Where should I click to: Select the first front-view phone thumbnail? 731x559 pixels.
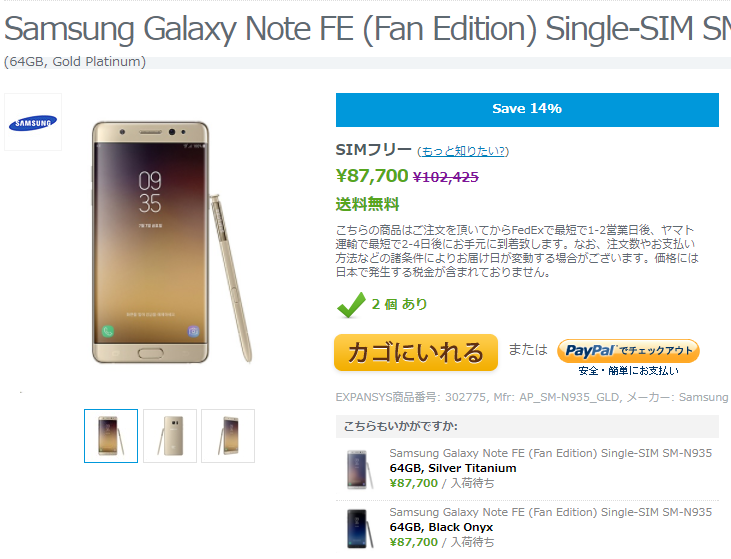111,436
